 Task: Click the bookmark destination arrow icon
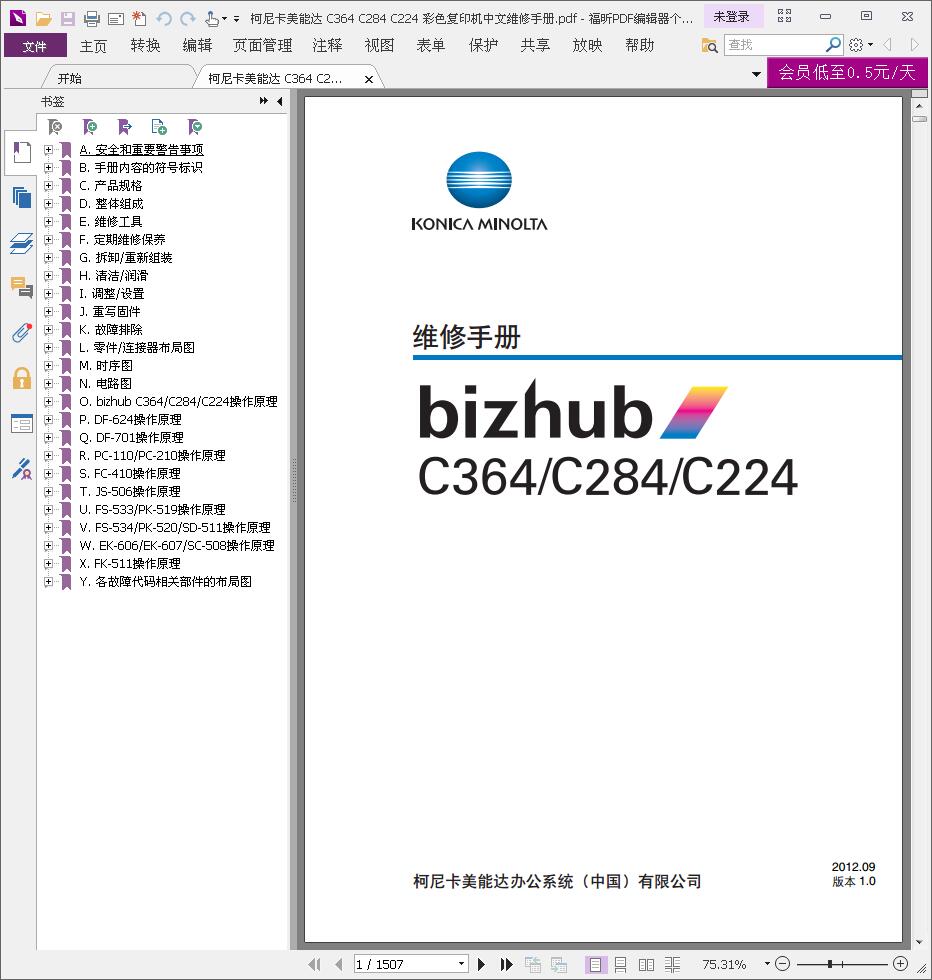[x=124, y=128]
